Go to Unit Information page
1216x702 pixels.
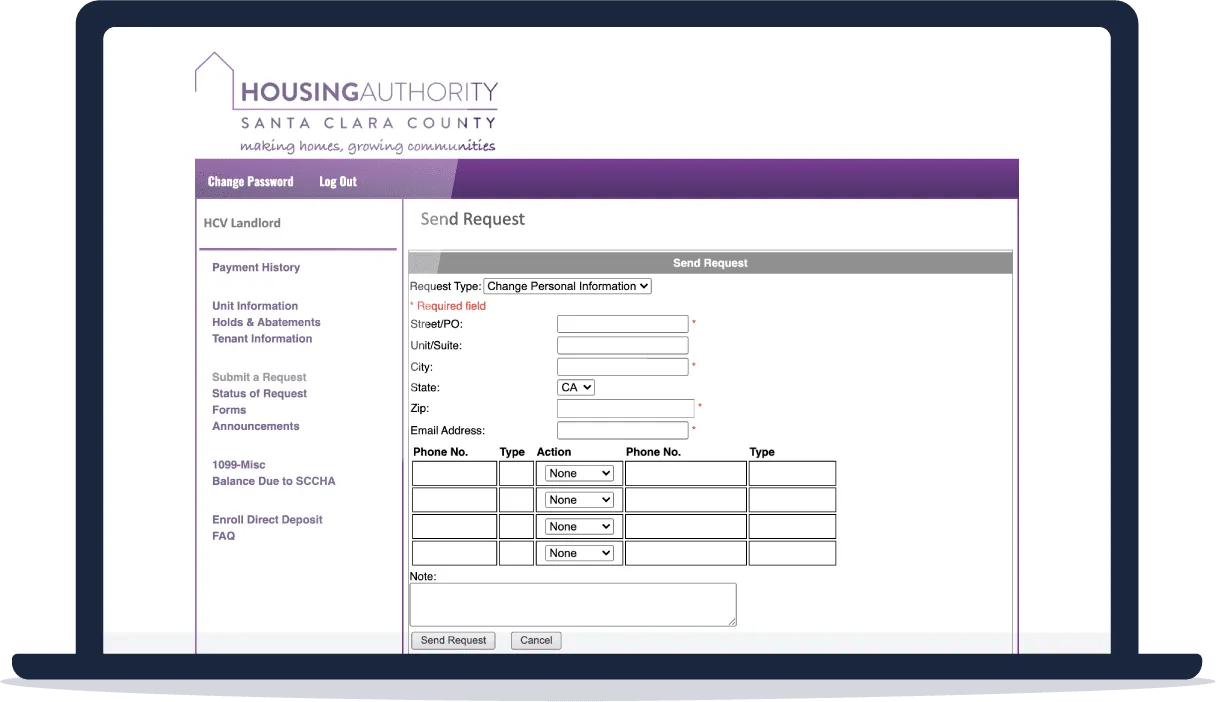(255, 306)
